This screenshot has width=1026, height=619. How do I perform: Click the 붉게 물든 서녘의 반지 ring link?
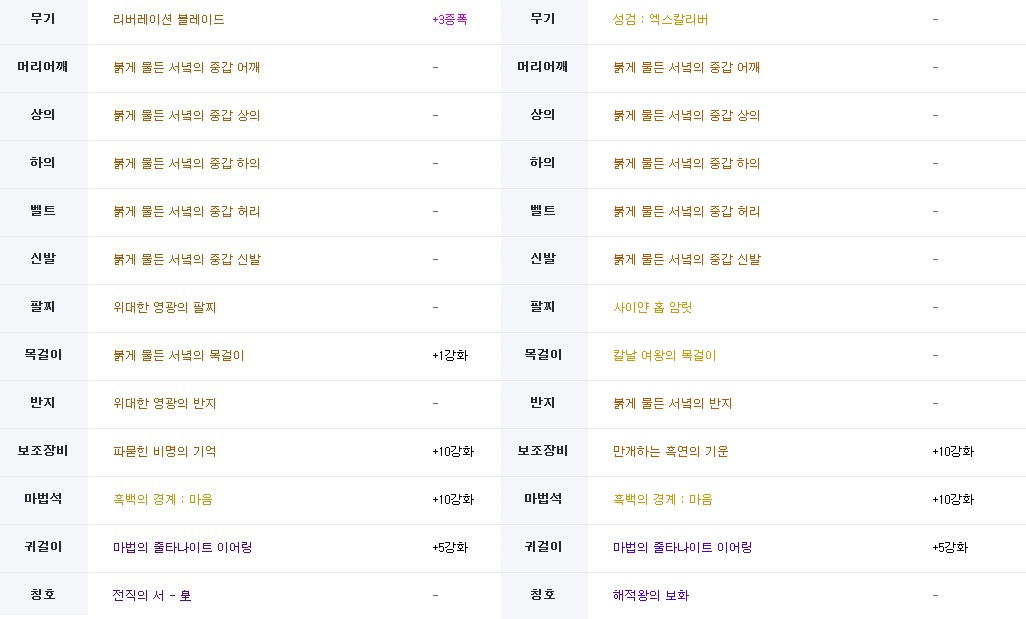pyautogui.click(x=672, y=404)
